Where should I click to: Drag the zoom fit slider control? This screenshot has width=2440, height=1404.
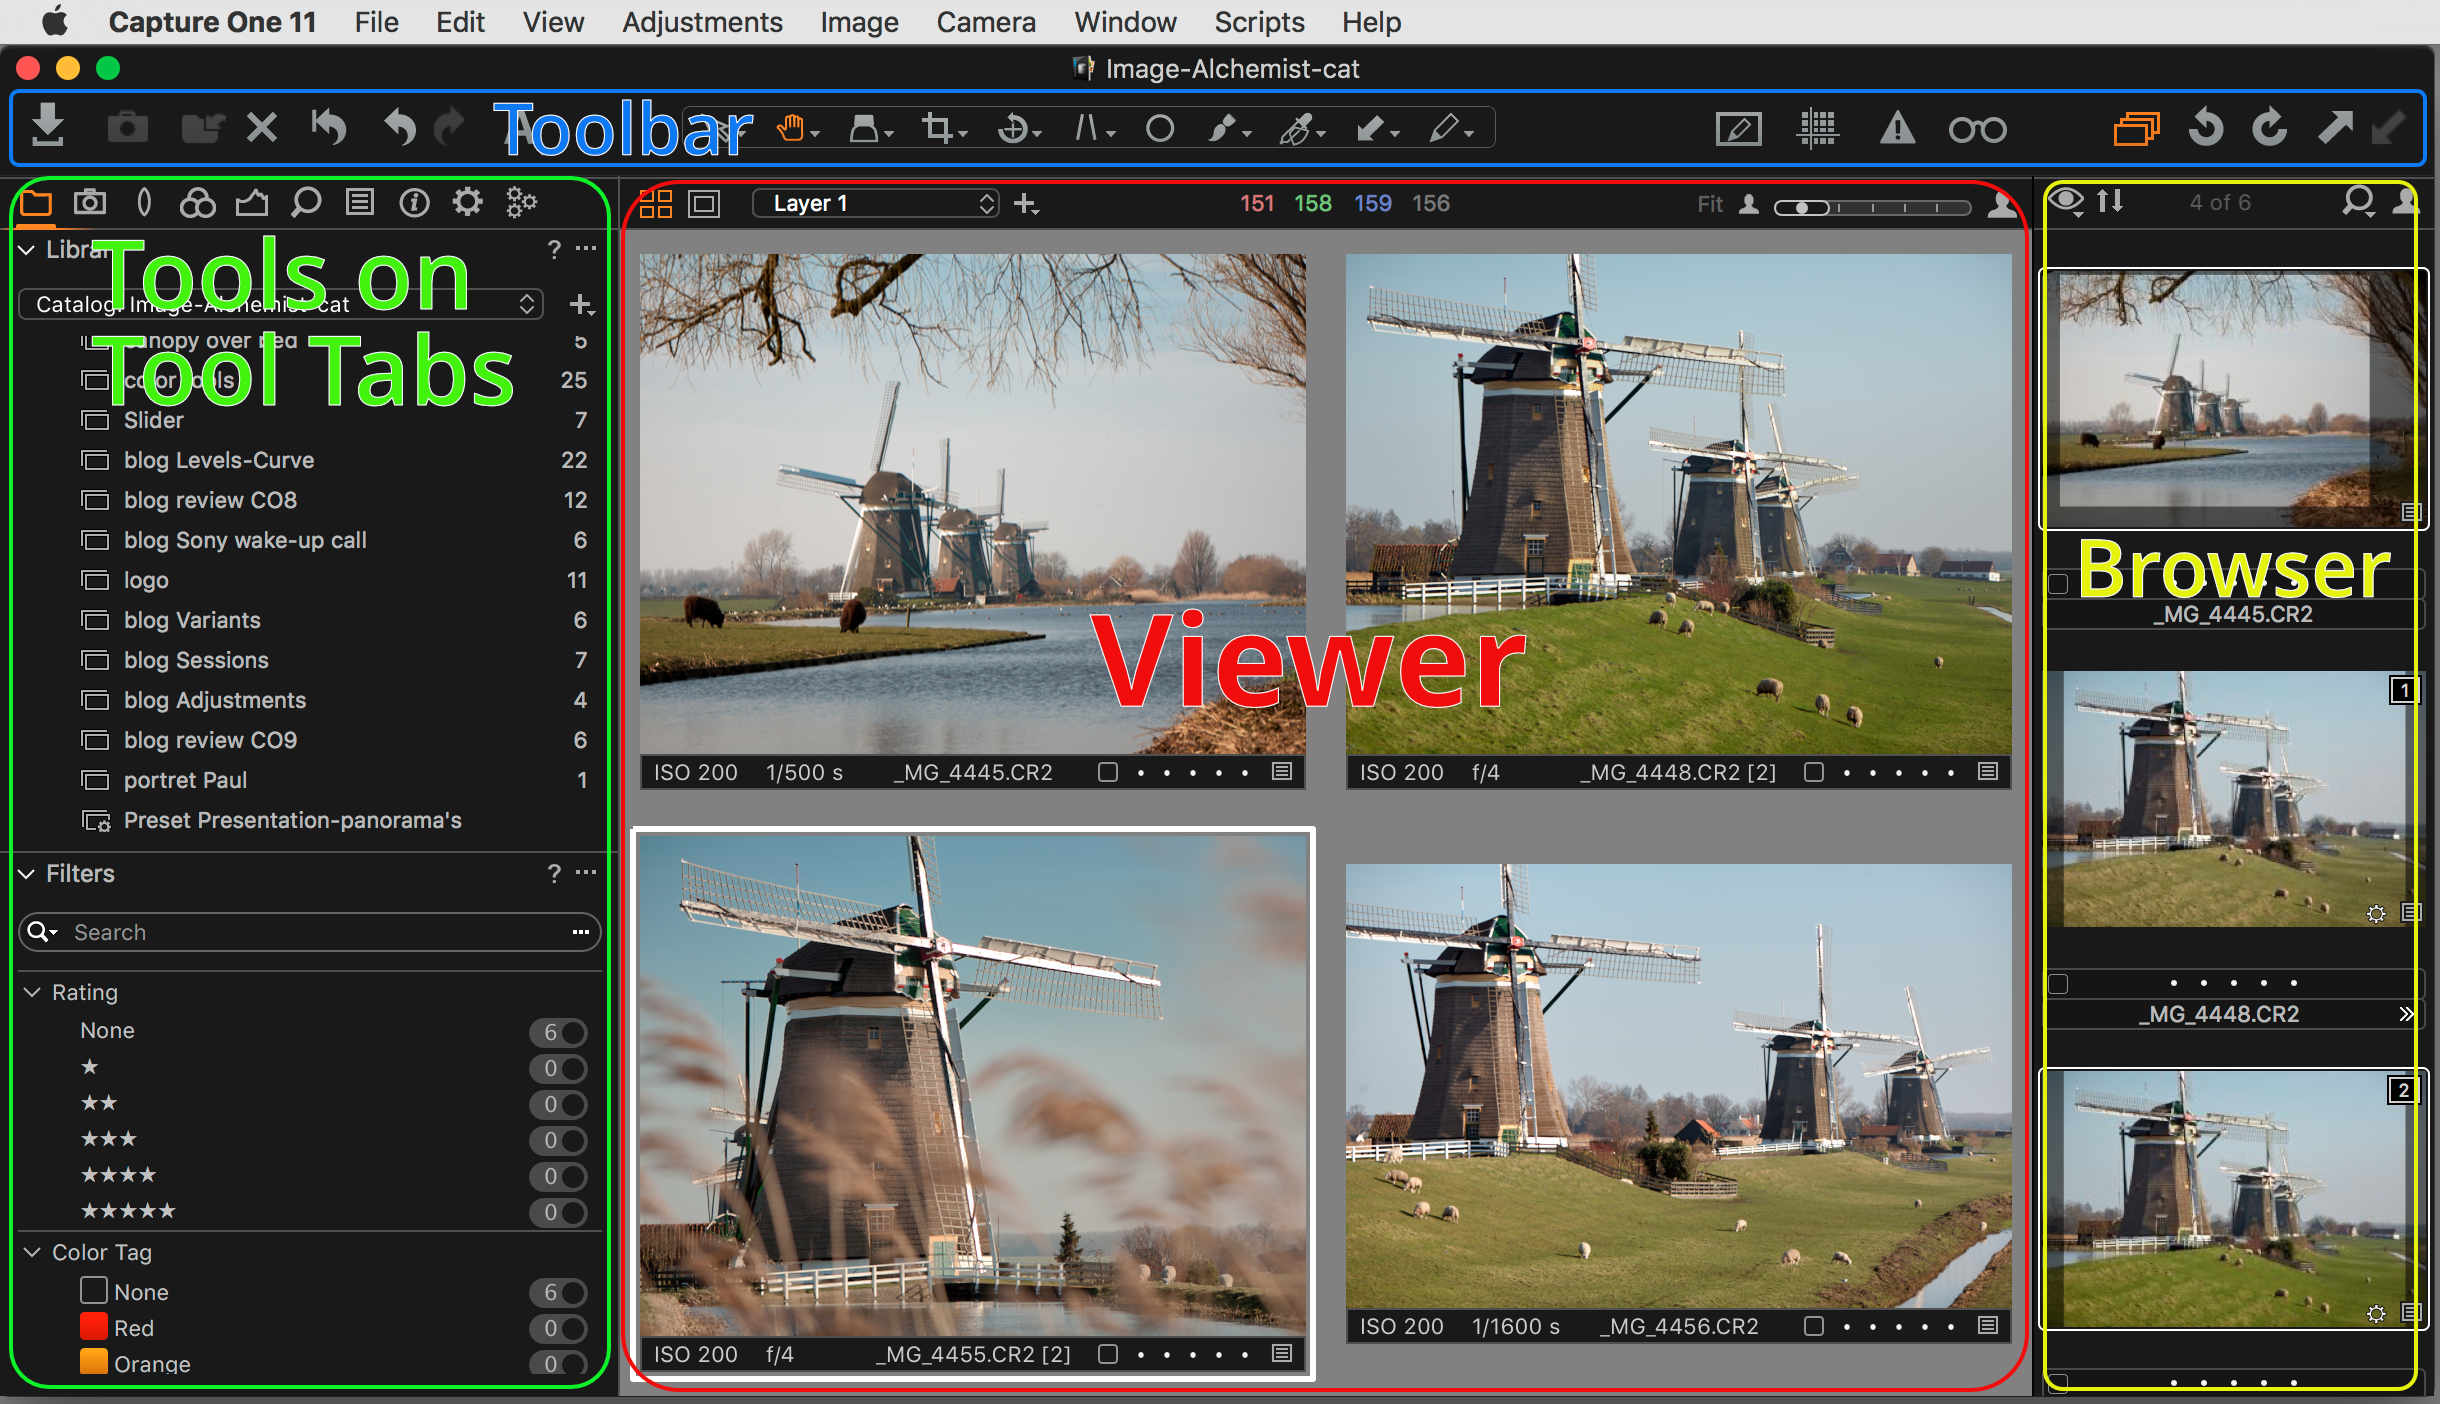point(1807,204)
